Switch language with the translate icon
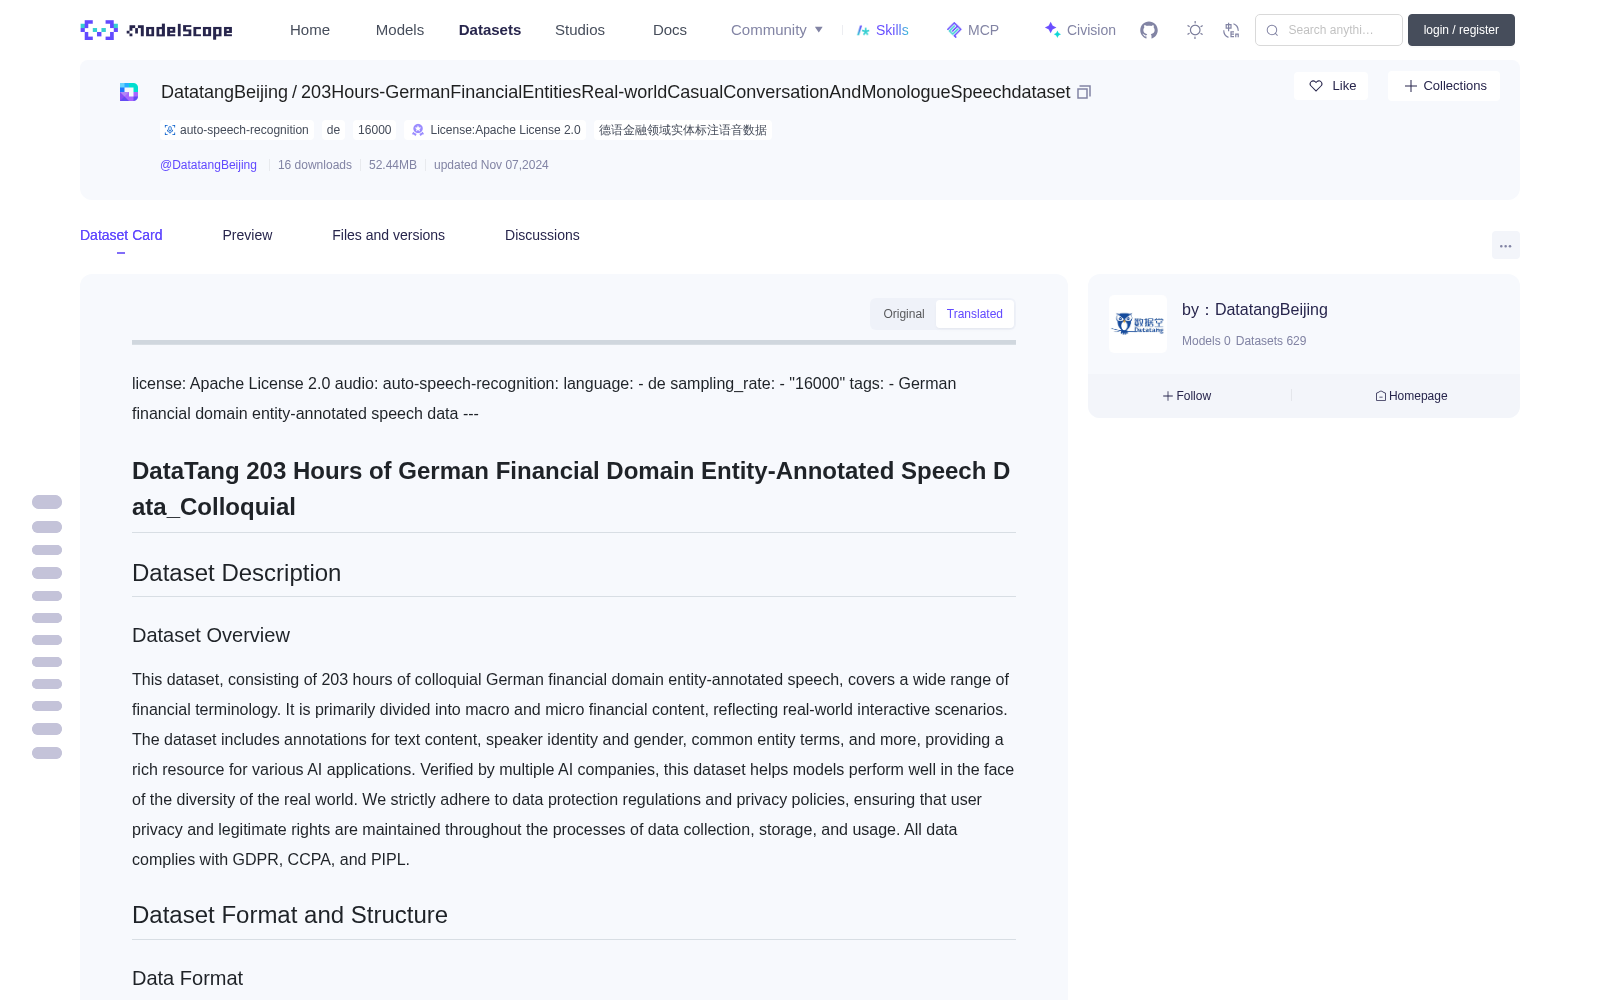1600x1000 pixels. click(x=1231, y=30)
